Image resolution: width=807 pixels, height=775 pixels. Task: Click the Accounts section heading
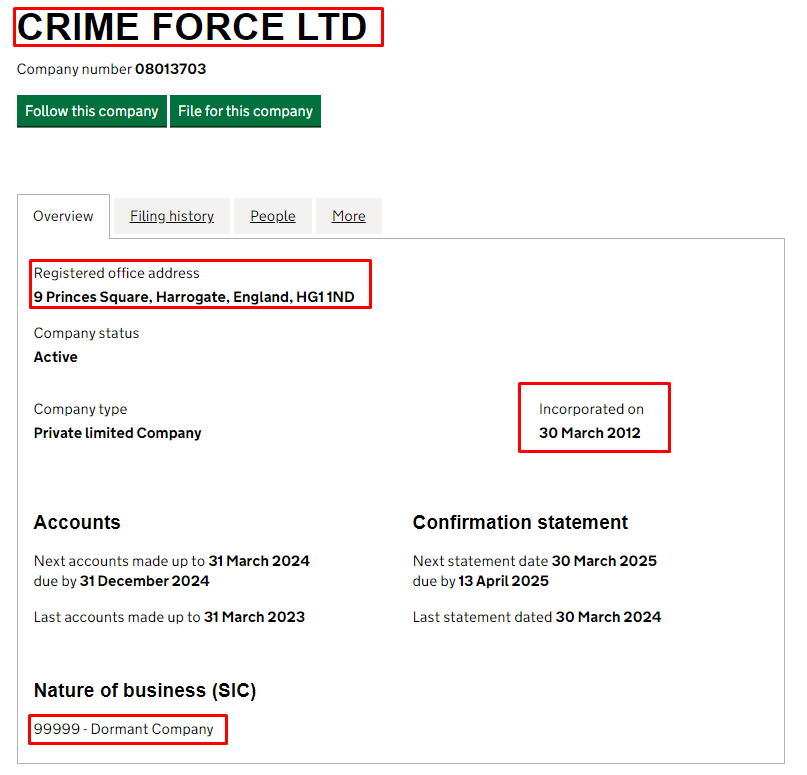[x=77, y=522]
